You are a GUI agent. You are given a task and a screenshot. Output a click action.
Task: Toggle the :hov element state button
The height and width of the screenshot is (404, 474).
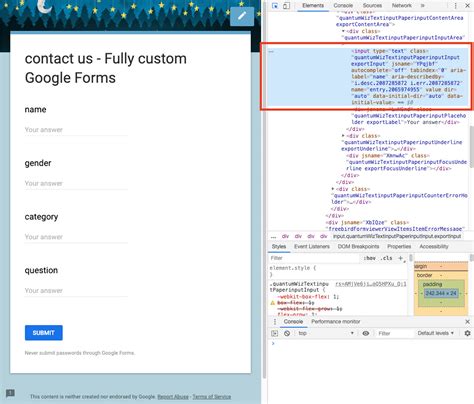(369, 258)
